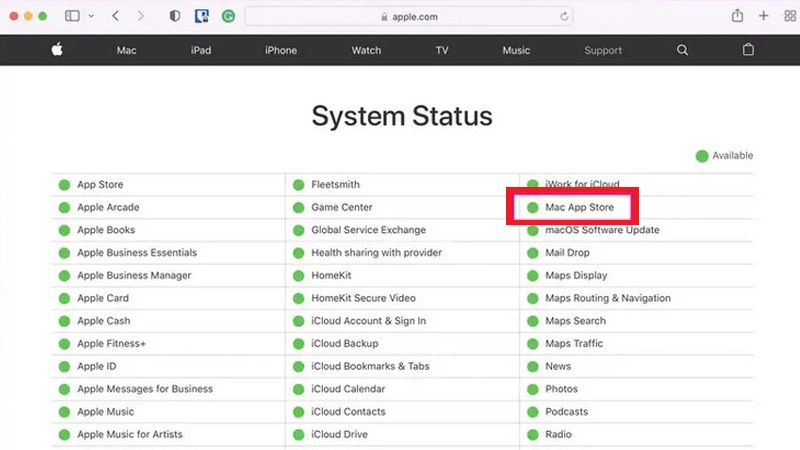This screenshot has height=450, width=800.
Task: Click Health sharing with provider entry
Action: click(377, 253)
